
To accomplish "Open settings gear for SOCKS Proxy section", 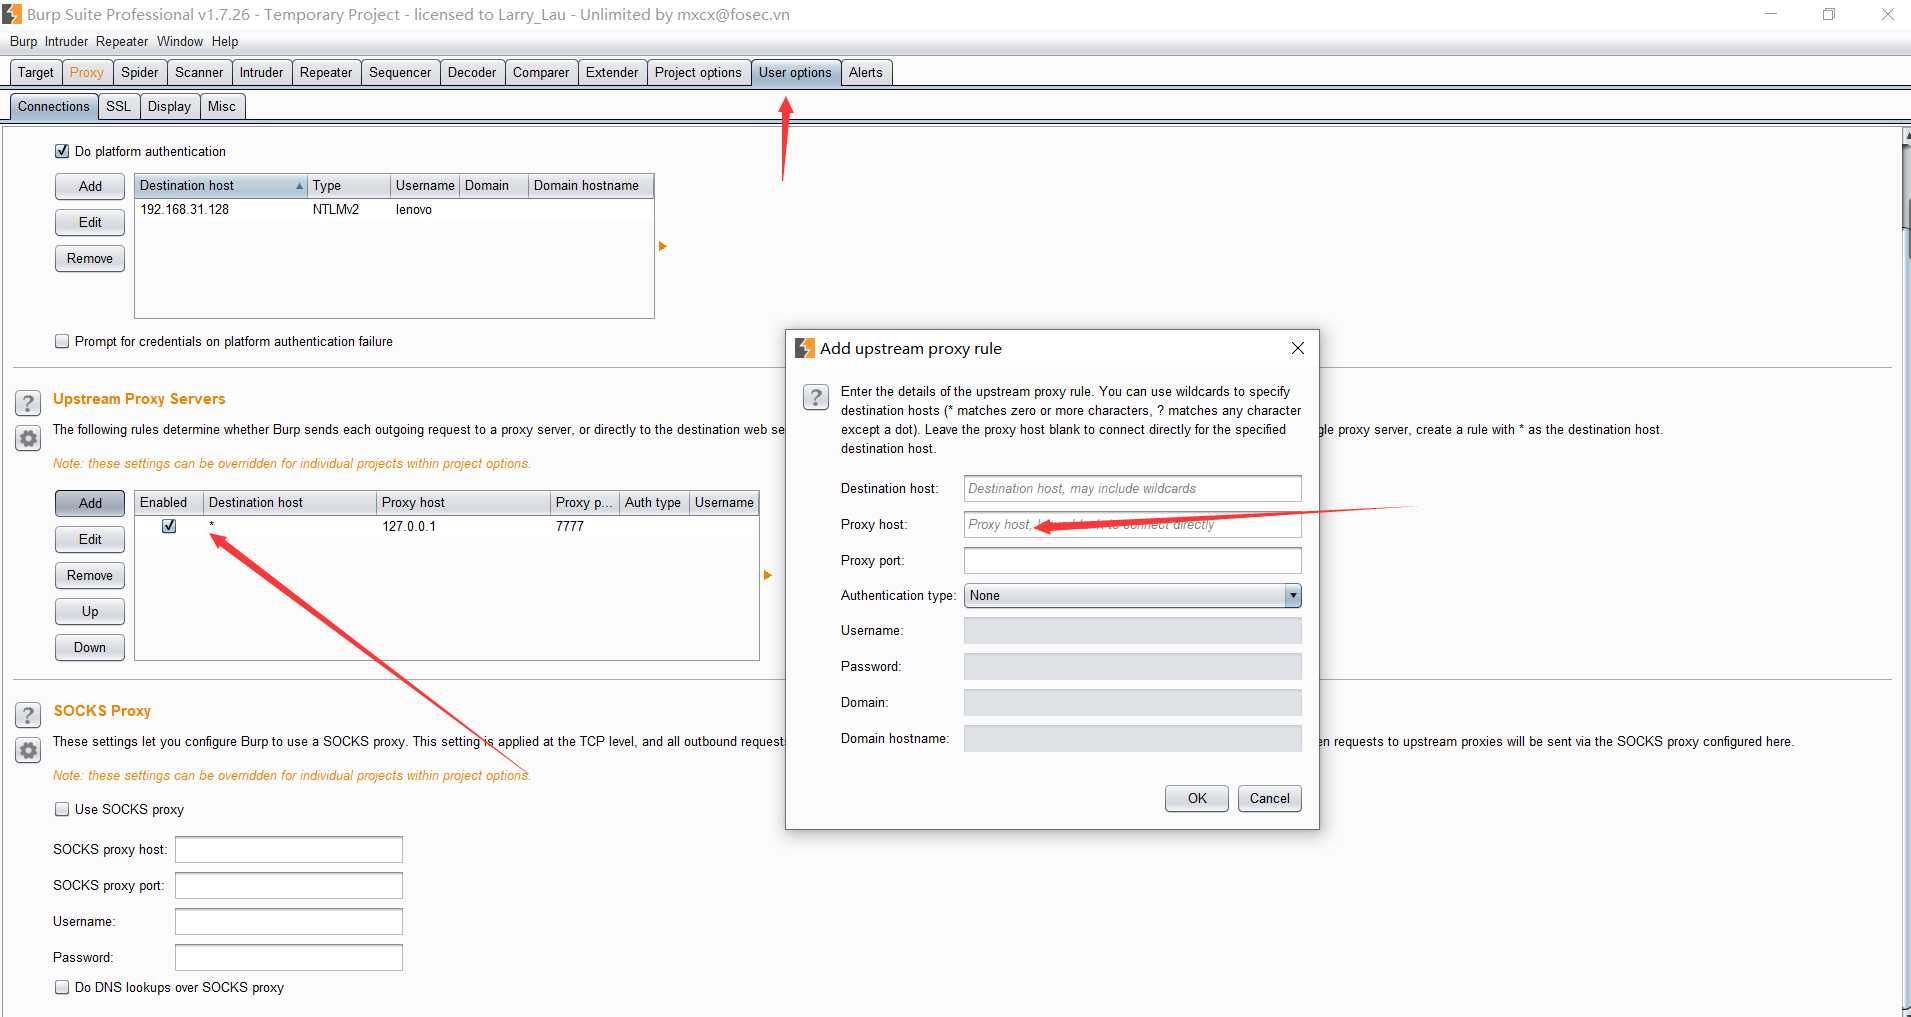I will click(28, 750).
